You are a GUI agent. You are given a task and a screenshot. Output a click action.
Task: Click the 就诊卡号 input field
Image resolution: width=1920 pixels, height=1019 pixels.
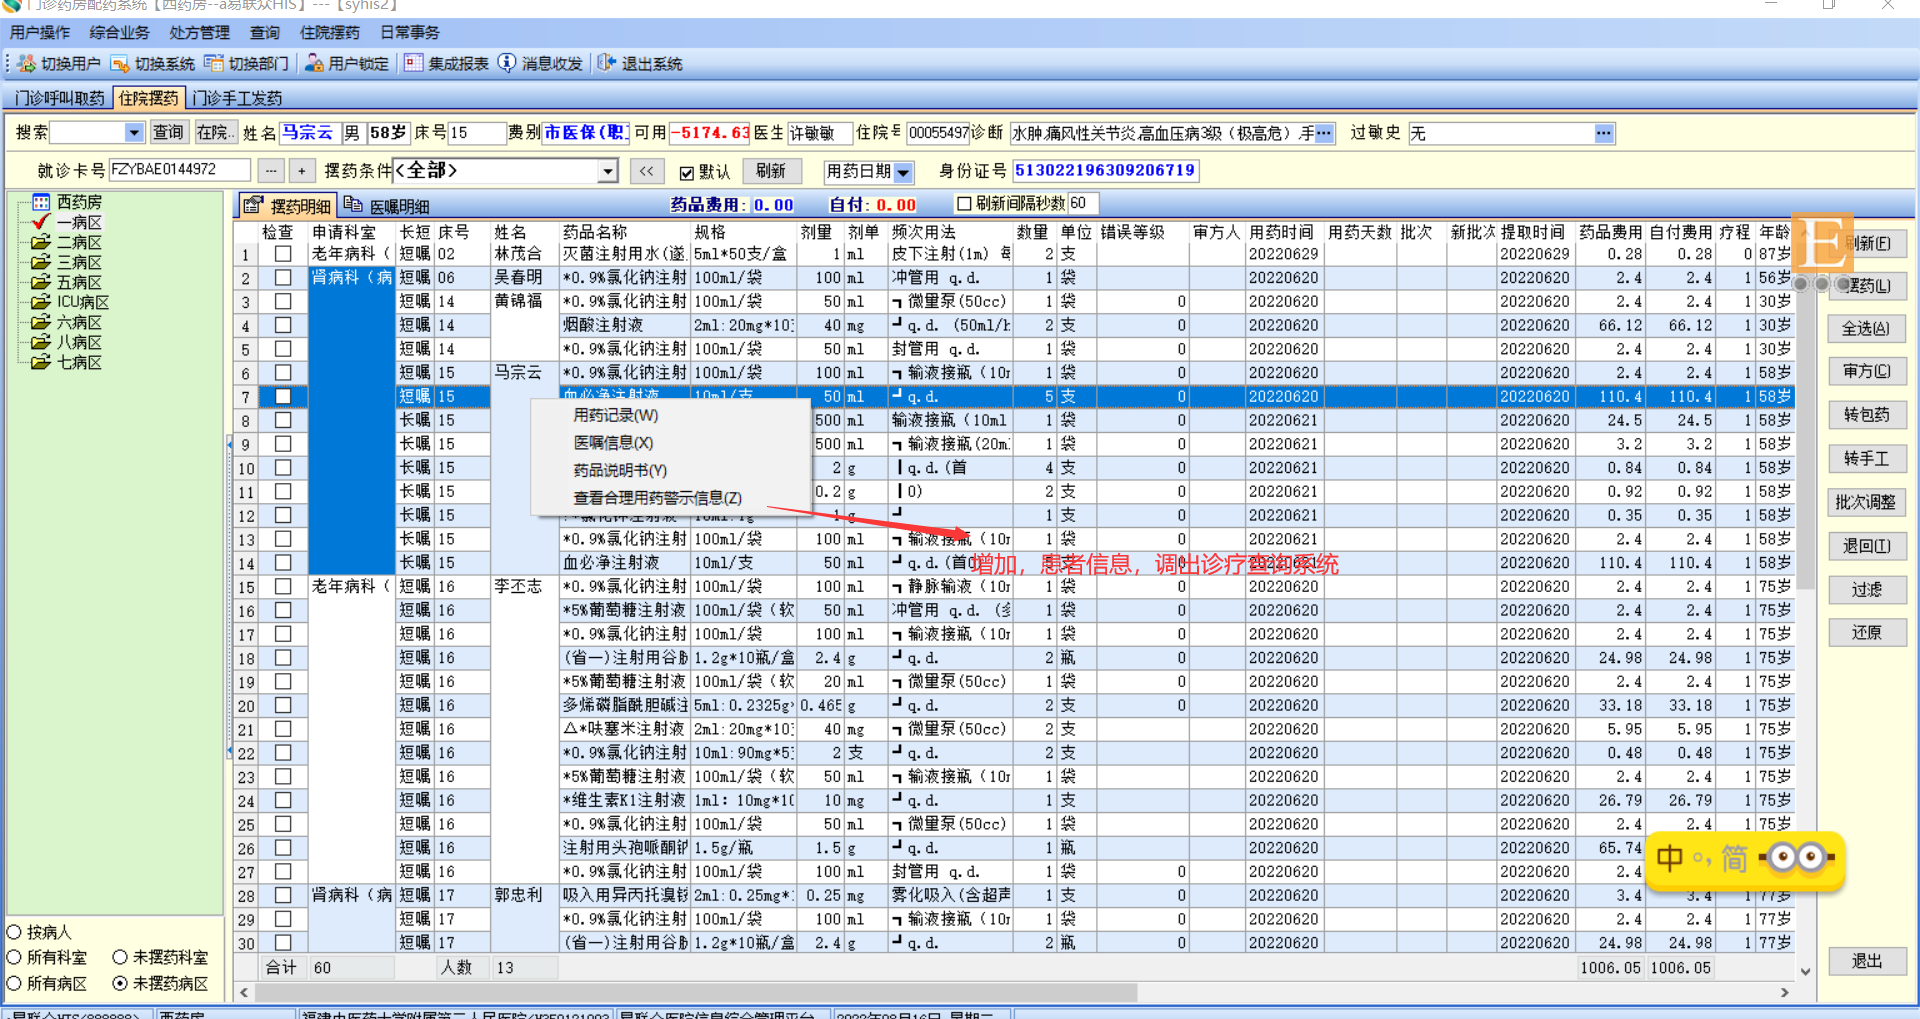pyautogui.click(x=179, y=170)
